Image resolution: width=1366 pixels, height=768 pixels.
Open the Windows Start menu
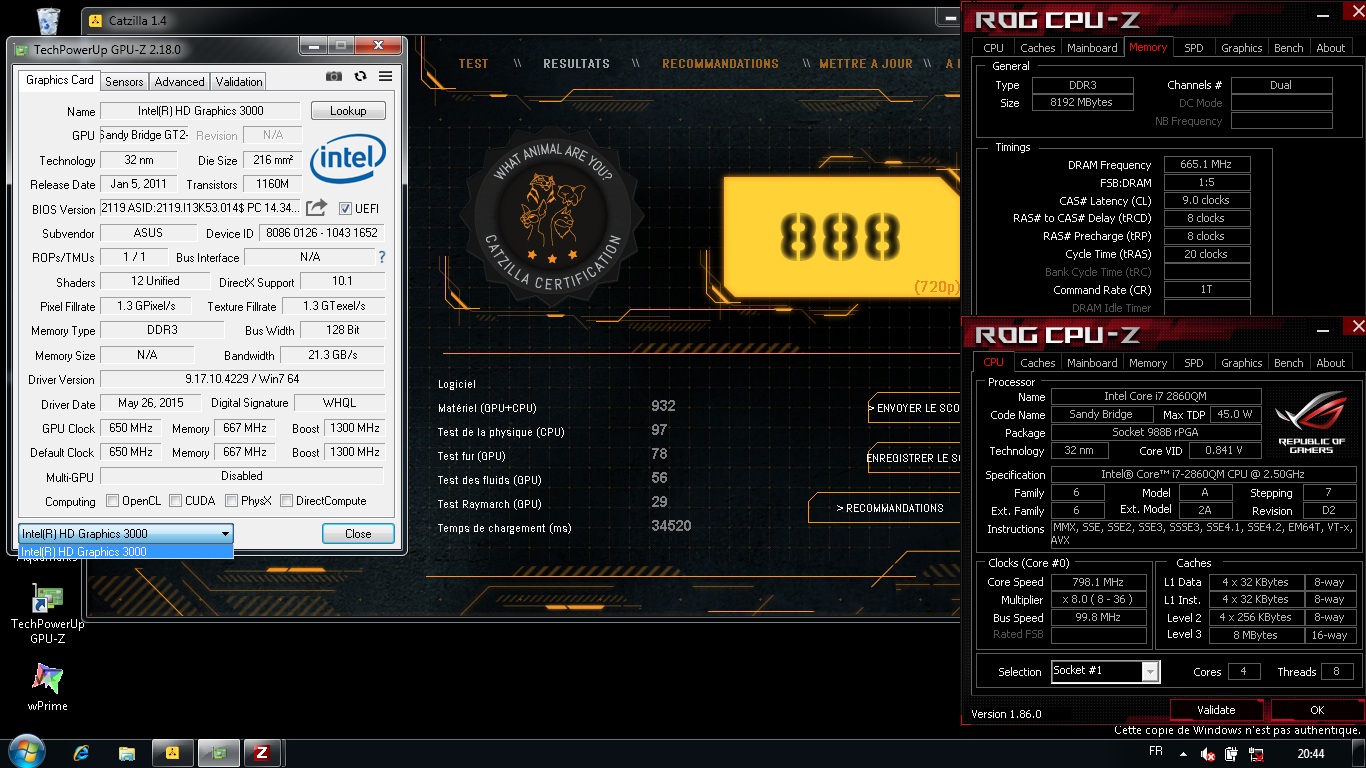click(x=25, y=752)
